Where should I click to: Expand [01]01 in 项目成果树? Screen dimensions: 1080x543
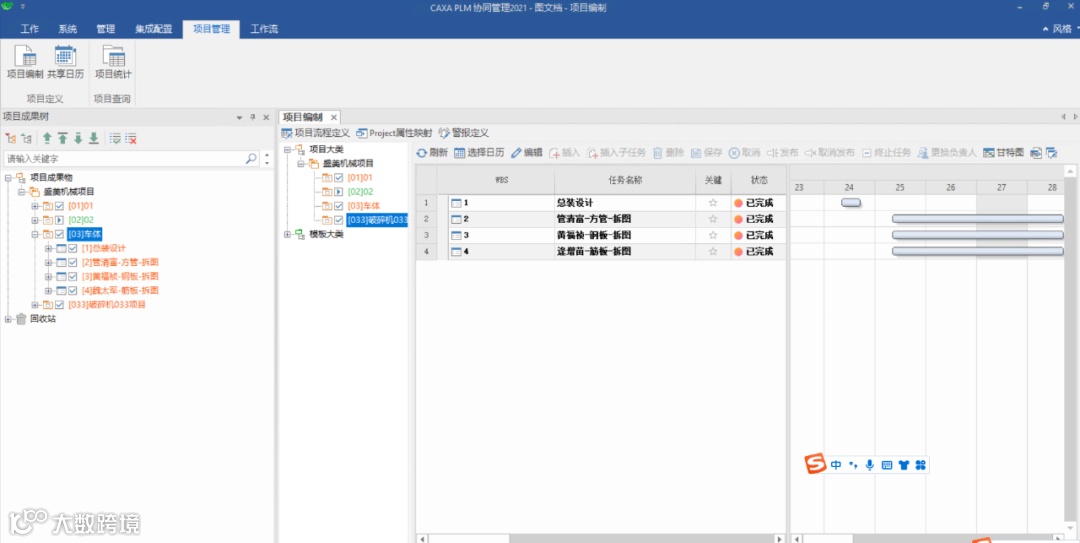coord(35,206)
